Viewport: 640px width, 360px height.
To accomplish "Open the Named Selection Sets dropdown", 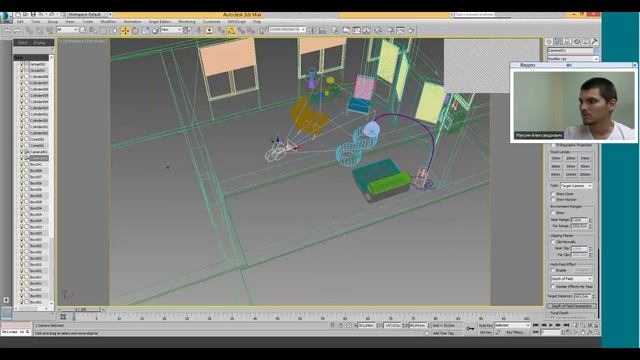I will pos(287,30).
